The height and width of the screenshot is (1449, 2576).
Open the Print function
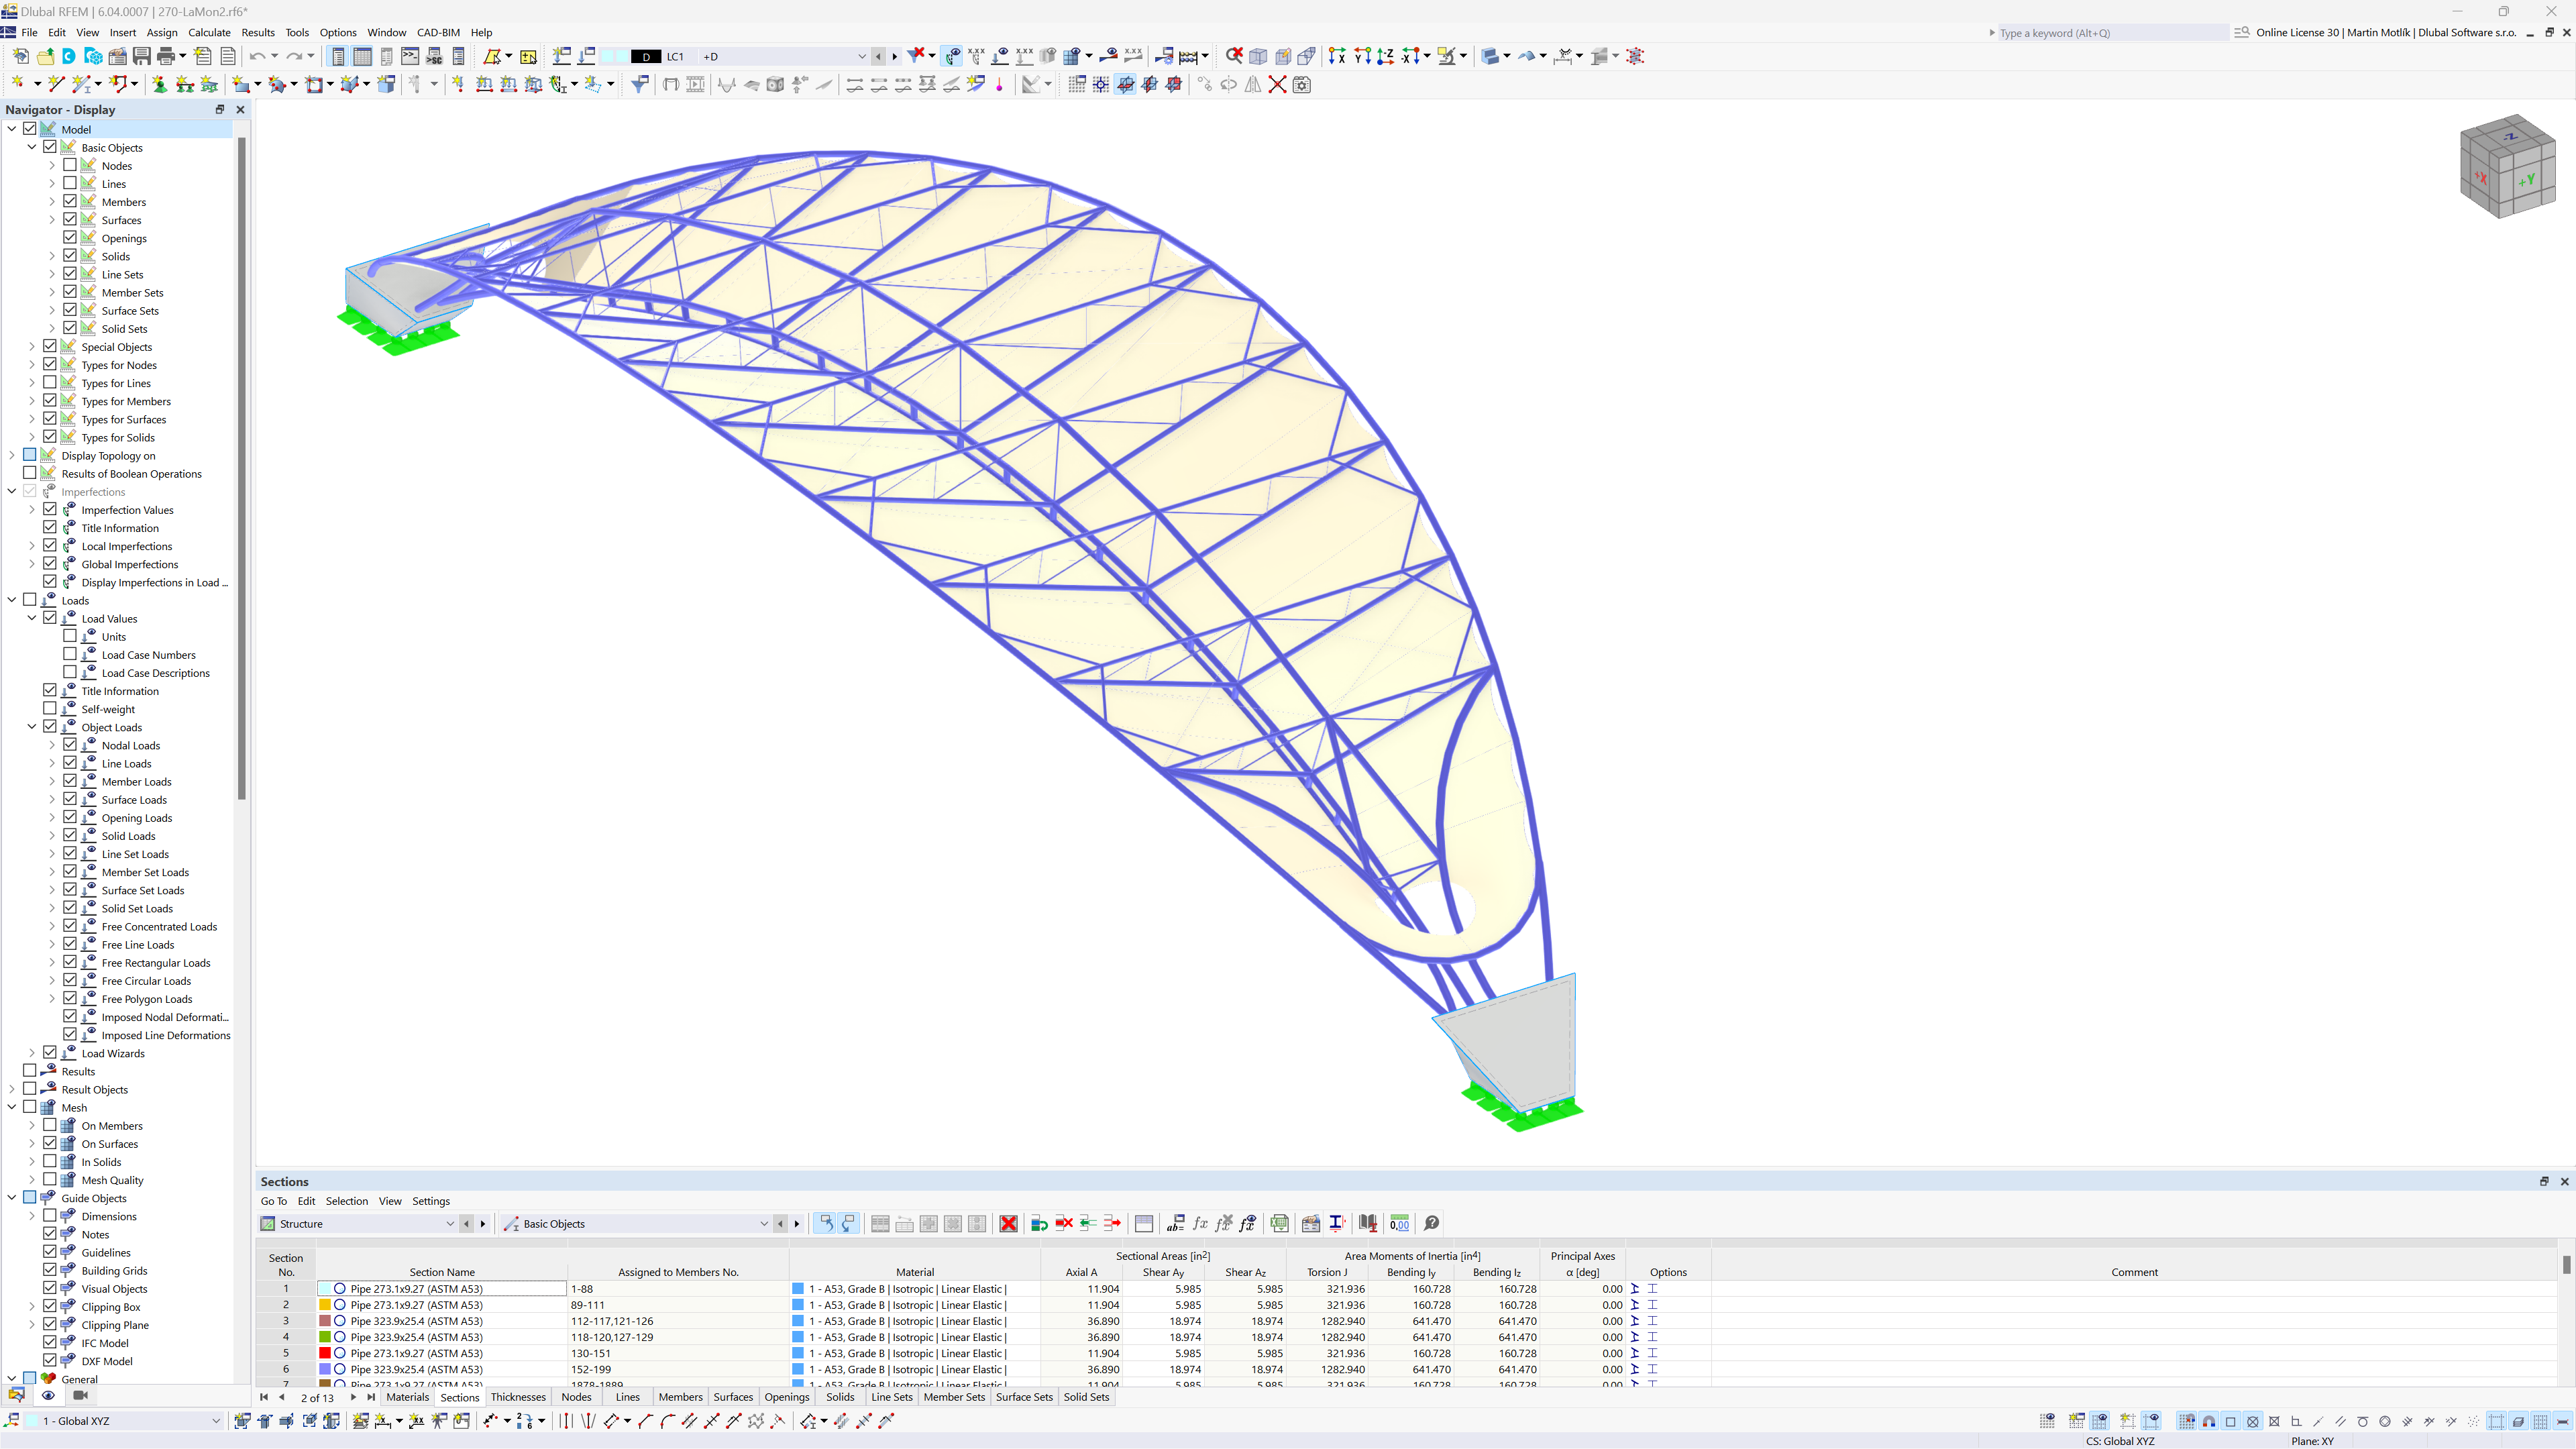(x=169, y=56)
